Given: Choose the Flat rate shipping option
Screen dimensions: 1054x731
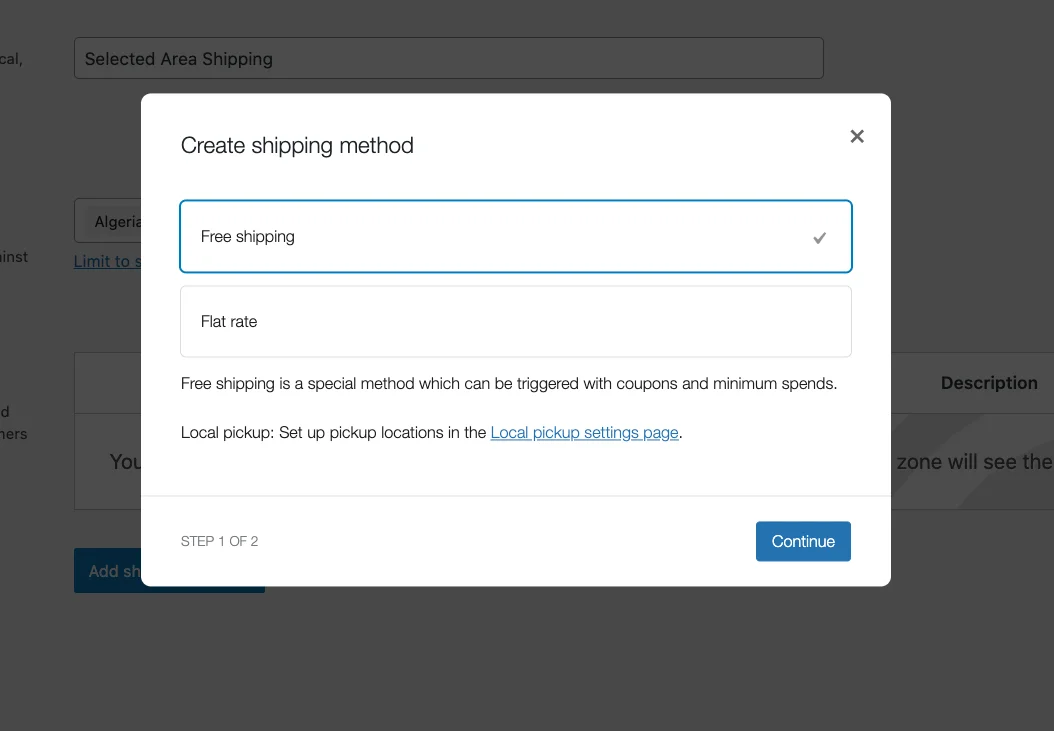Looking at the screenshot, I should click(x=515, y=322).
